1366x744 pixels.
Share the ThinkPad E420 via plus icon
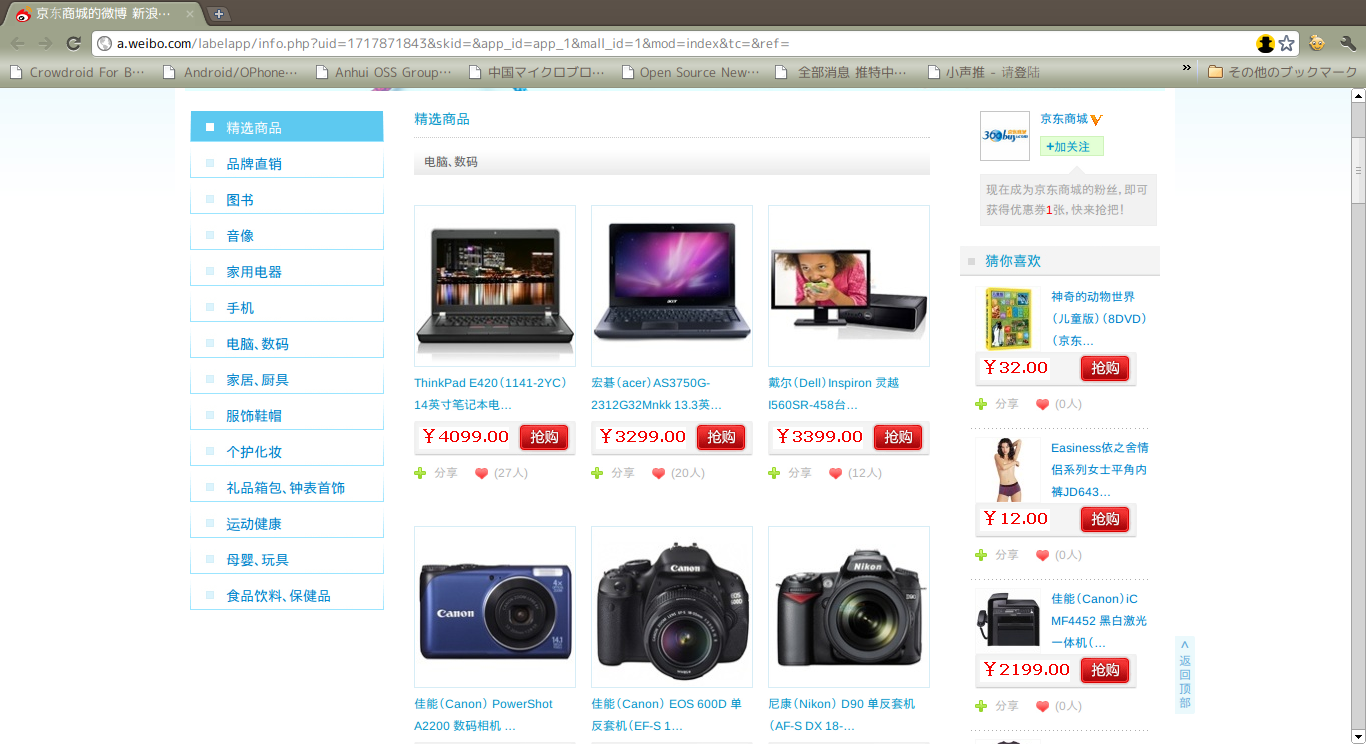click(x=420, y=473)
